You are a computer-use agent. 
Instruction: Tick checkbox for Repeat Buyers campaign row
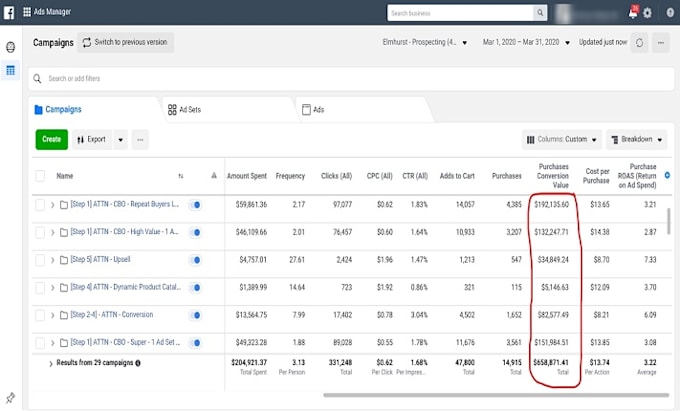tap(40, 205)
